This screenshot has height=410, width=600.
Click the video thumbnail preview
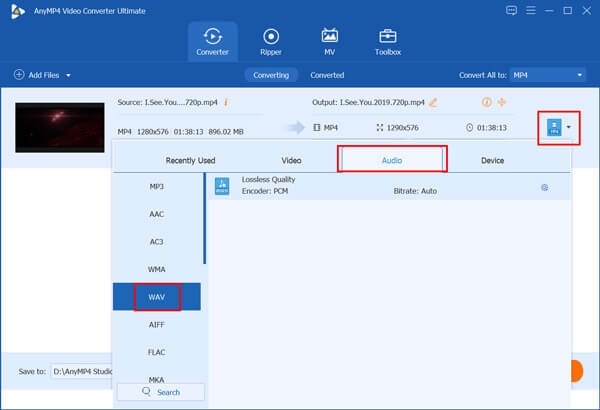click(60, 127)
